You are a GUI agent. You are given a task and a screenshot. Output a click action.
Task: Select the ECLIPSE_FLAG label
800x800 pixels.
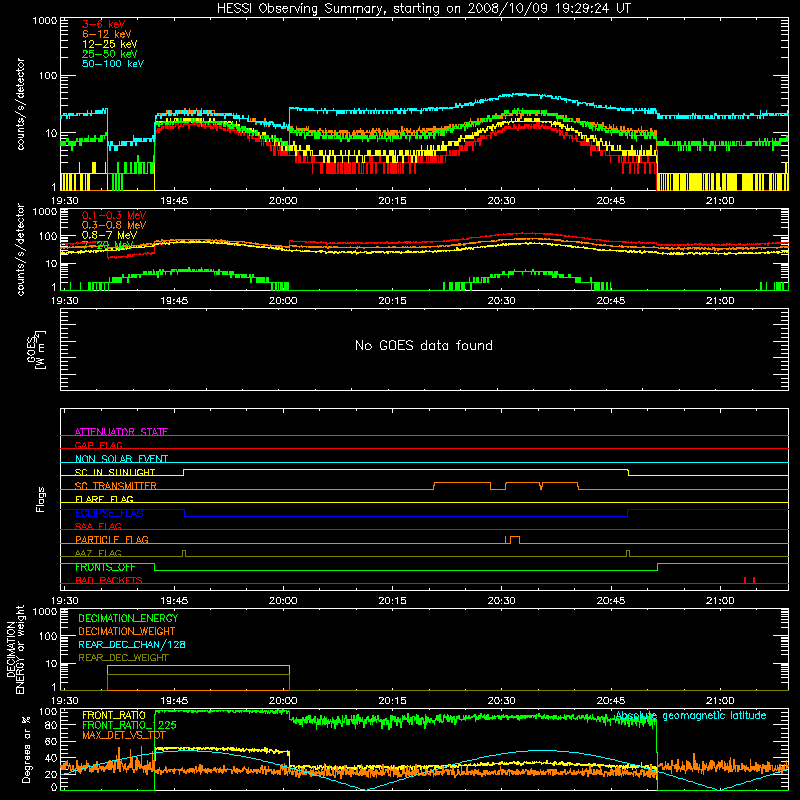[x=109, y=513]
